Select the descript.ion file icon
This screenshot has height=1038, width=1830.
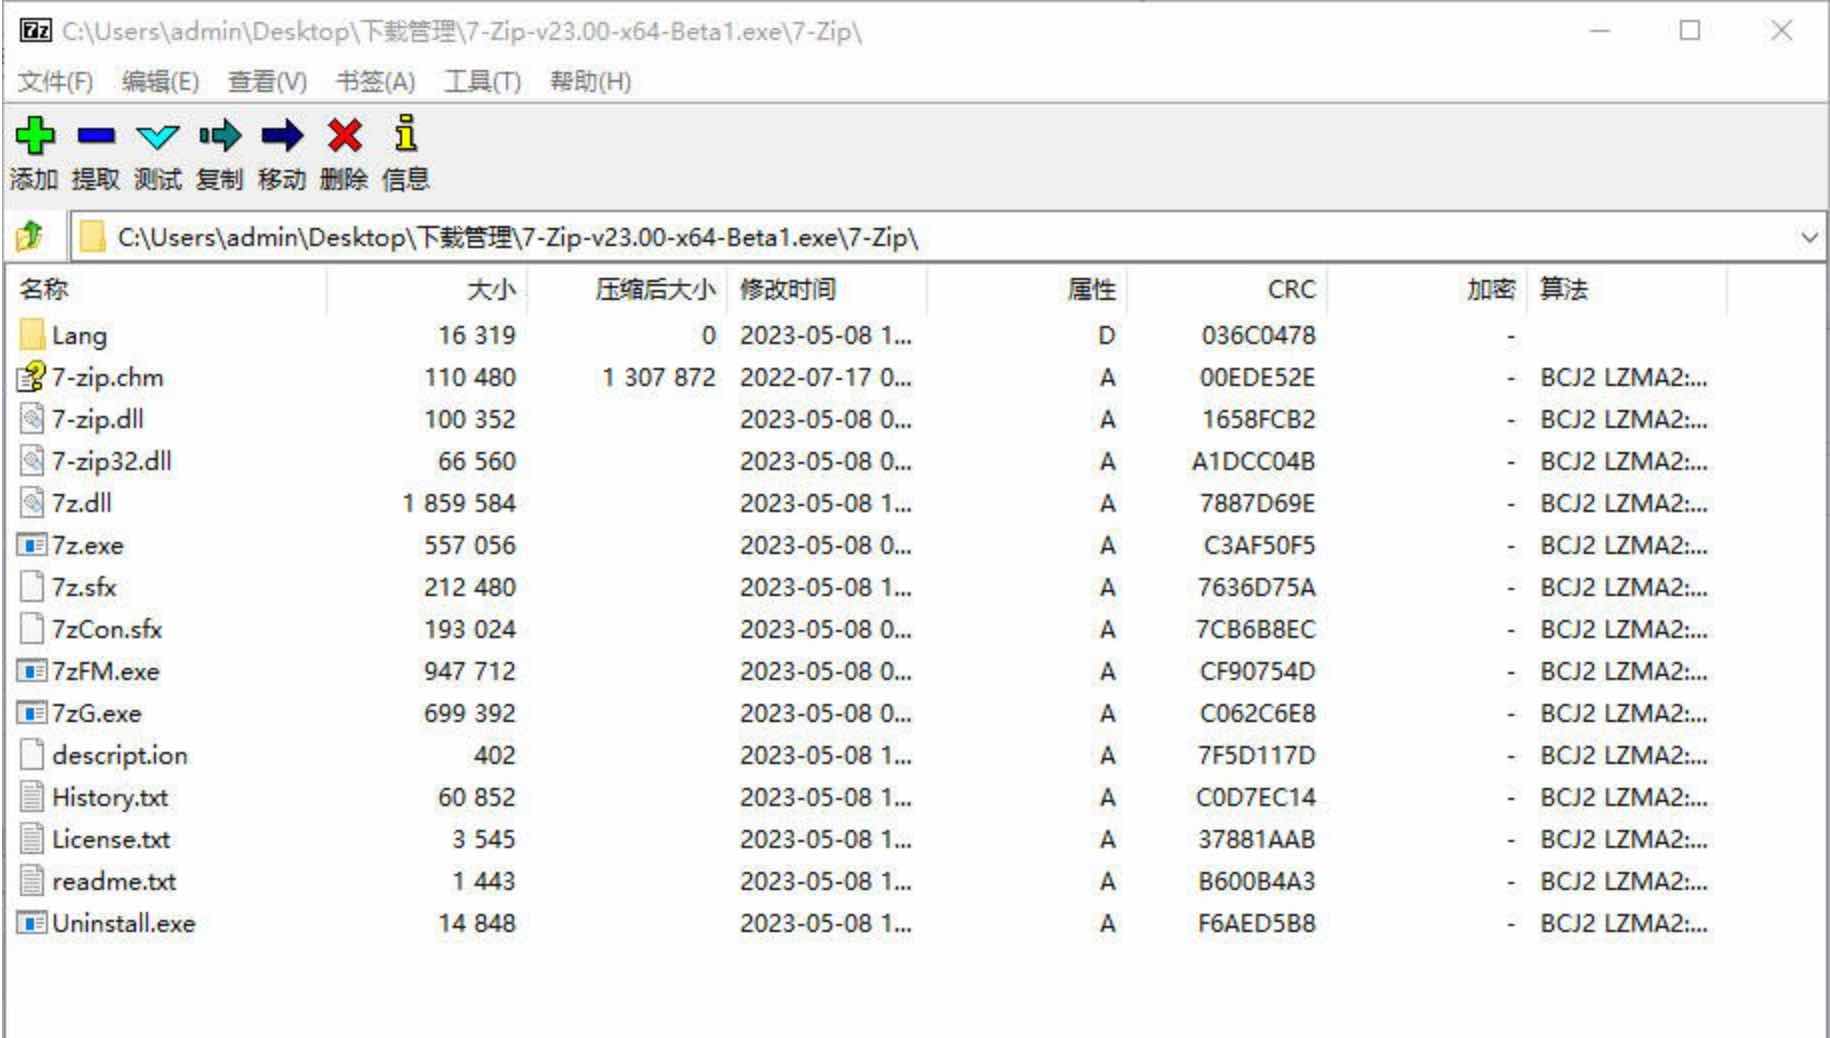[x=32, y=755]
